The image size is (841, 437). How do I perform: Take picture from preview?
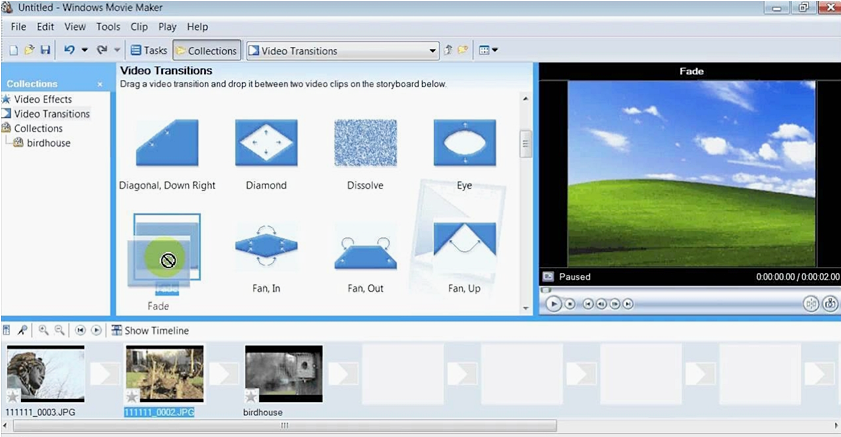(x=830, y=304)
